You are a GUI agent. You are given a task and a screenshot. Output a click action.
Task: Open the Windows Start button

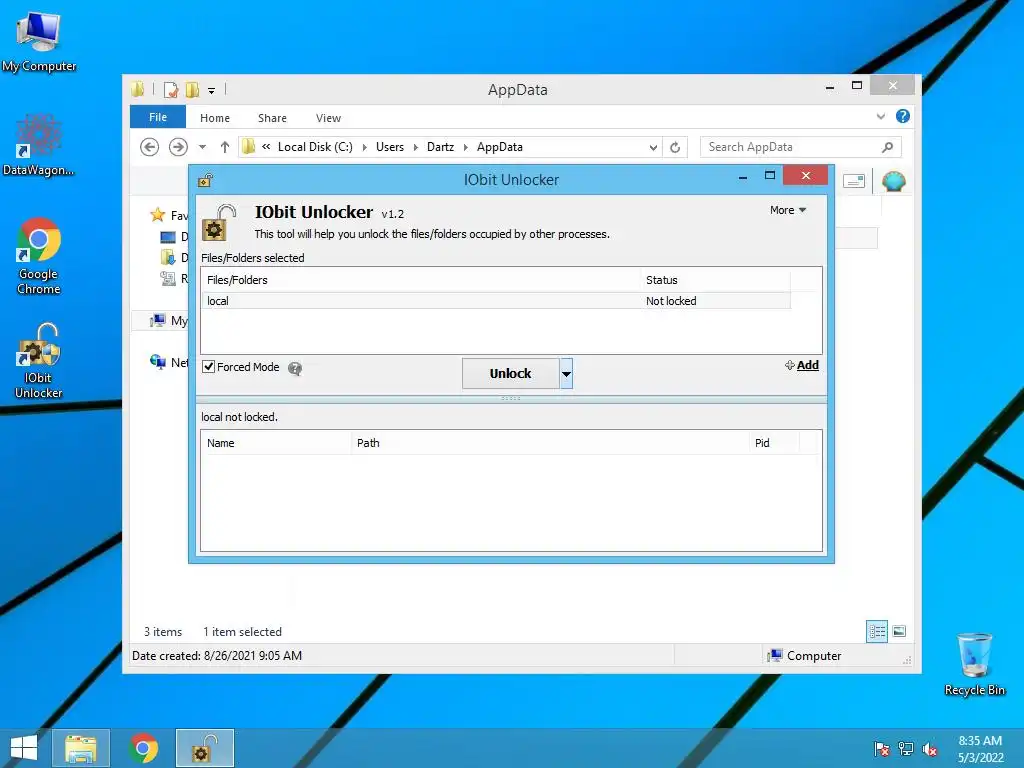24,748
